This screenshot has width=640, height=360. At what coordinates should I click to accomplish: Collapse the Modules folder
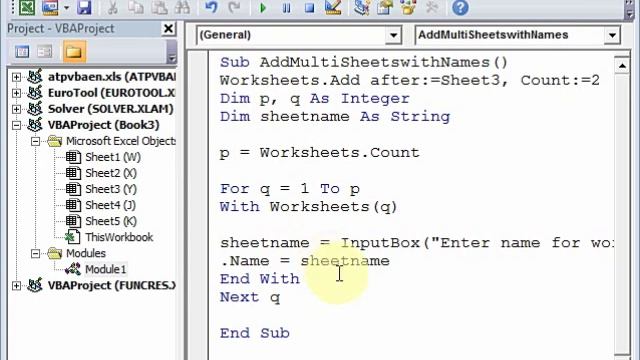36,253
